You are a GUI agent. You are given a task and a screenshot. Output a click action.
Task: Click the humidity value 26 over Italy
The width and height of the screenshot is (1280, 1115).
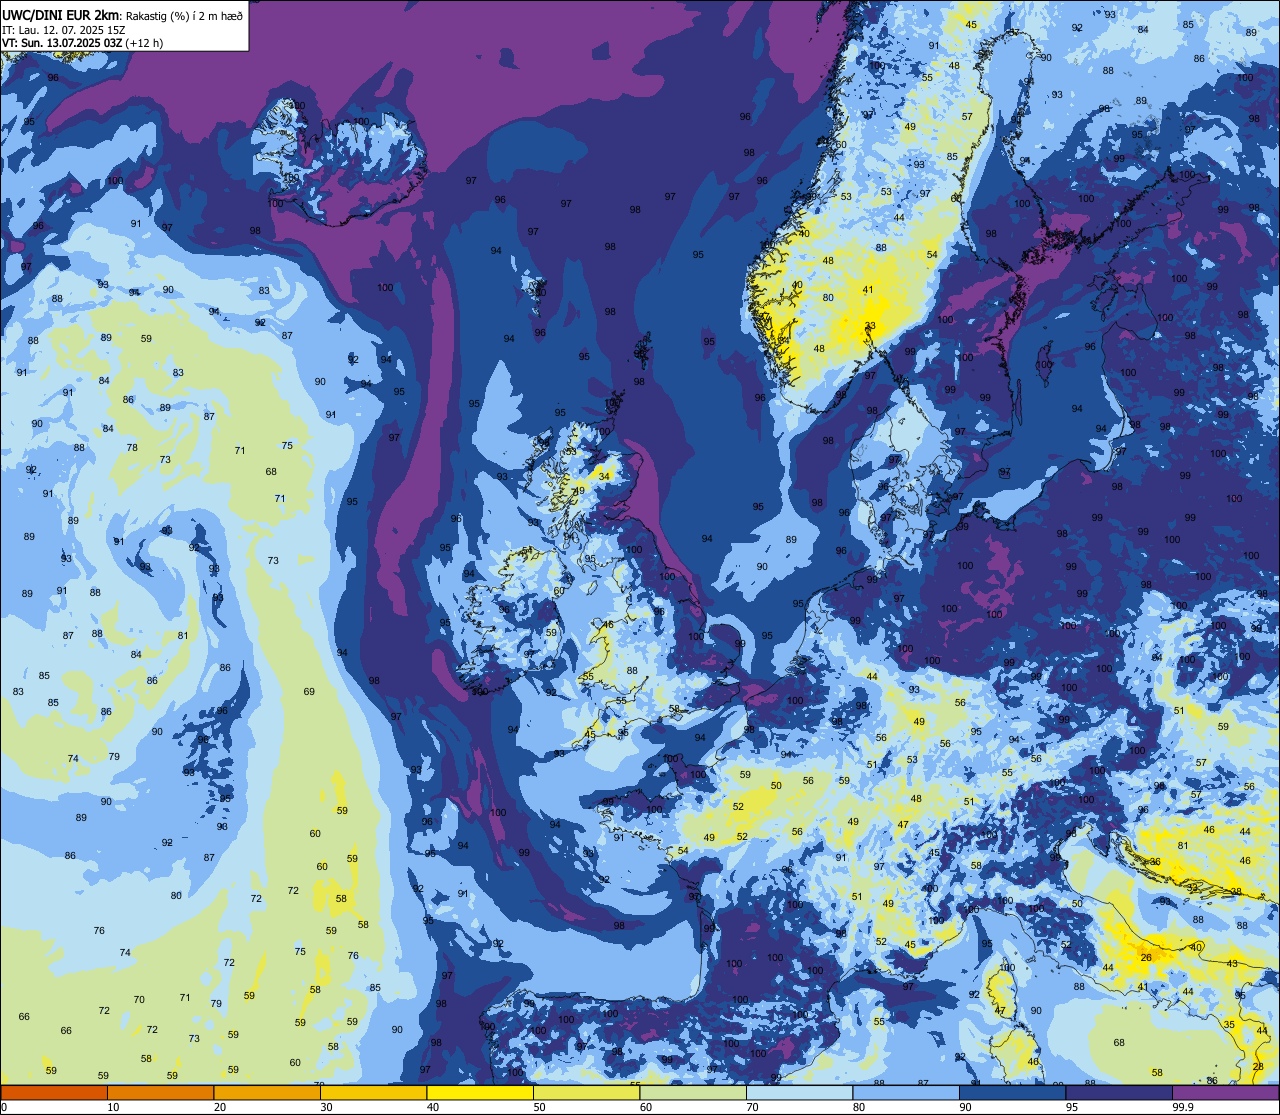1146,957
